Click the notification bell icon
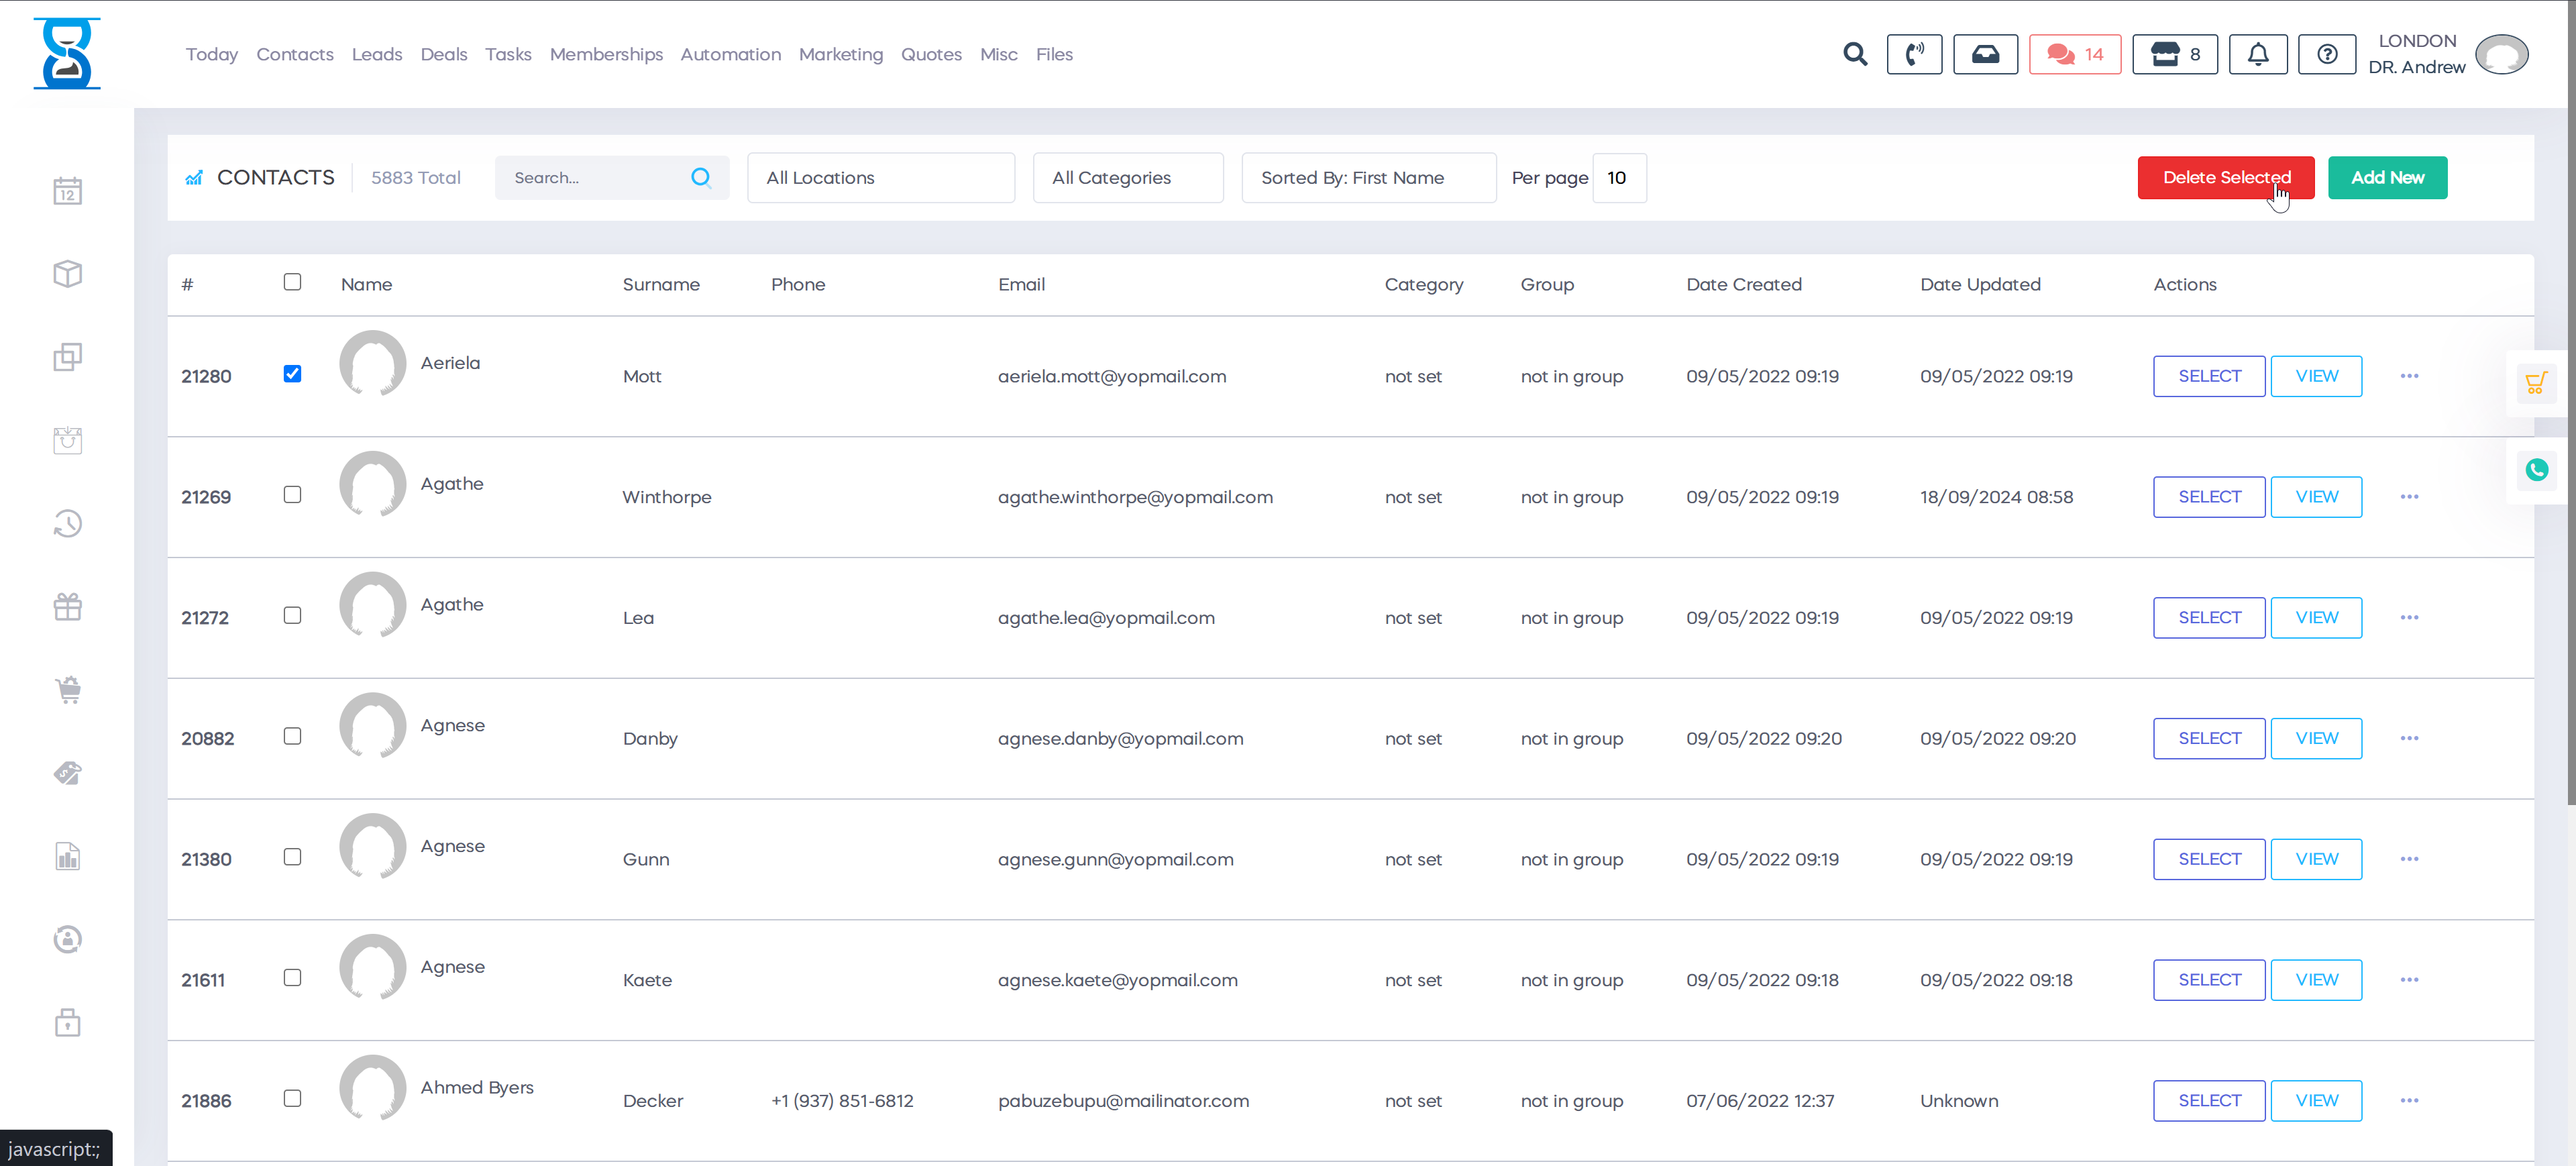This screenshot has width=2576, height=1166. pyautogui.click(x=2257, y=54)
